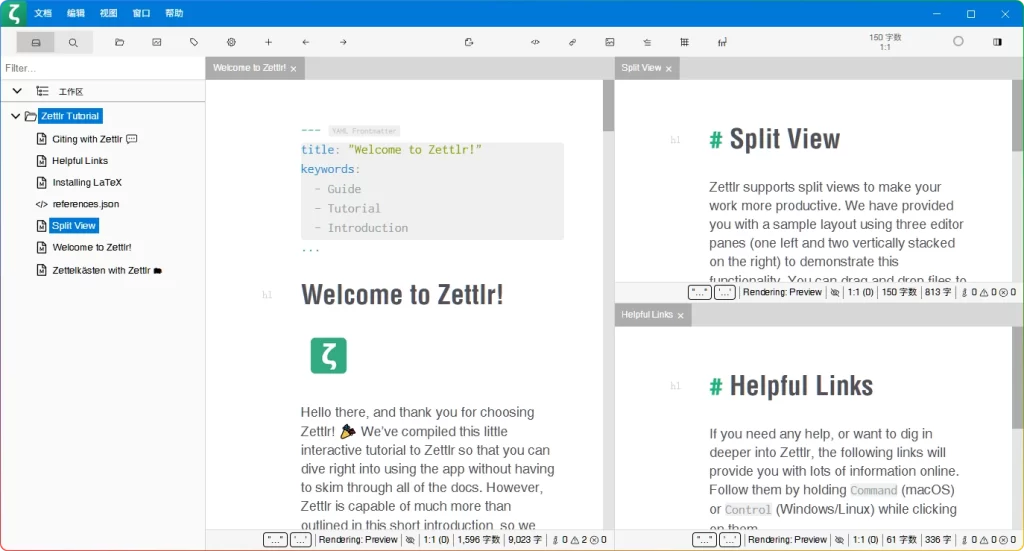
Task: Open the 编辑 menu
Action: pos(76,13)
